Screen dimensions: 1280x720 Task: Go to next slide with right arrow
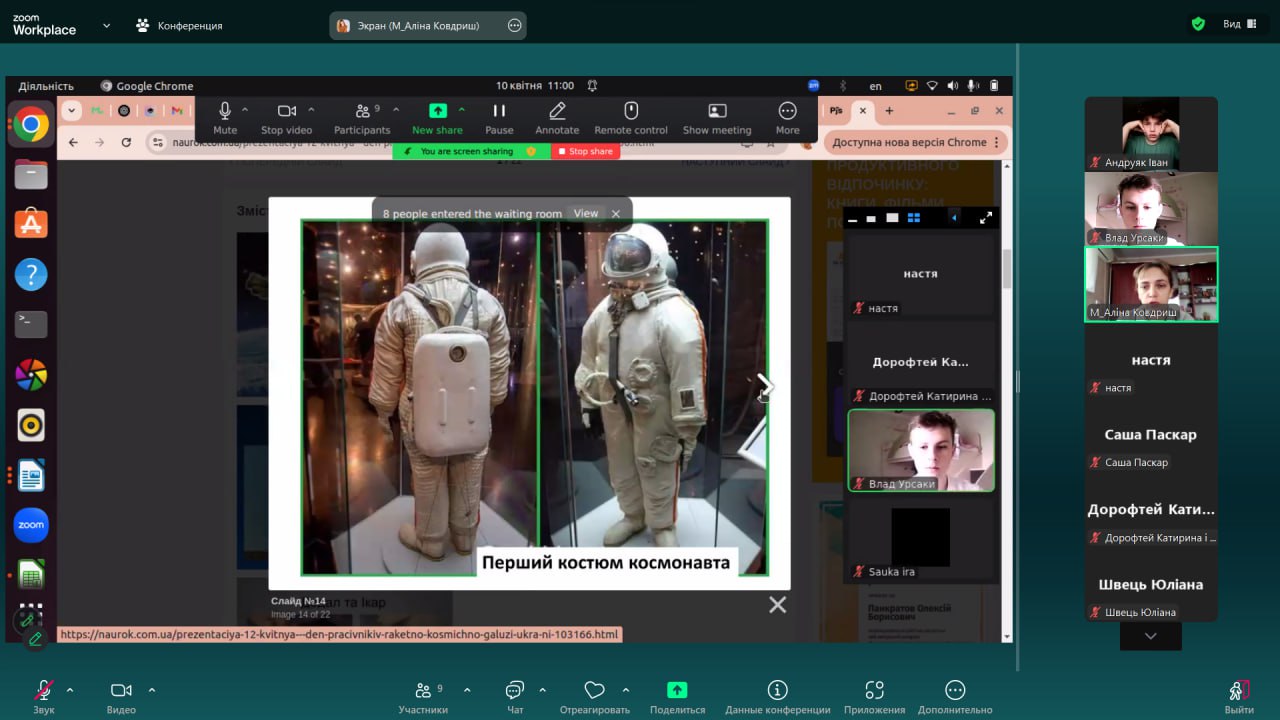tap(765, 386)
